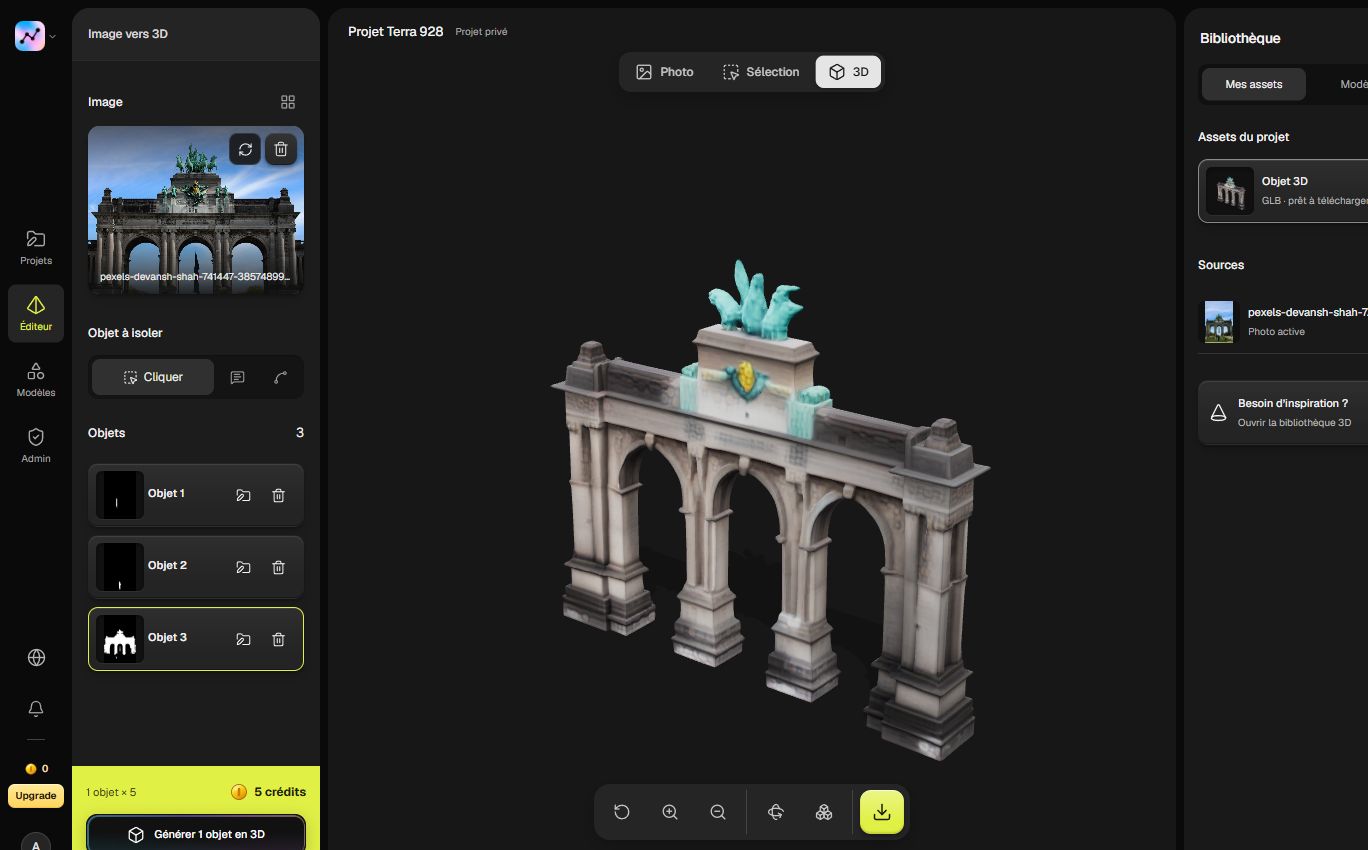The image size is (1368, 850).
Task: Zoom in on the 3D model
Action: click(670, 812)
